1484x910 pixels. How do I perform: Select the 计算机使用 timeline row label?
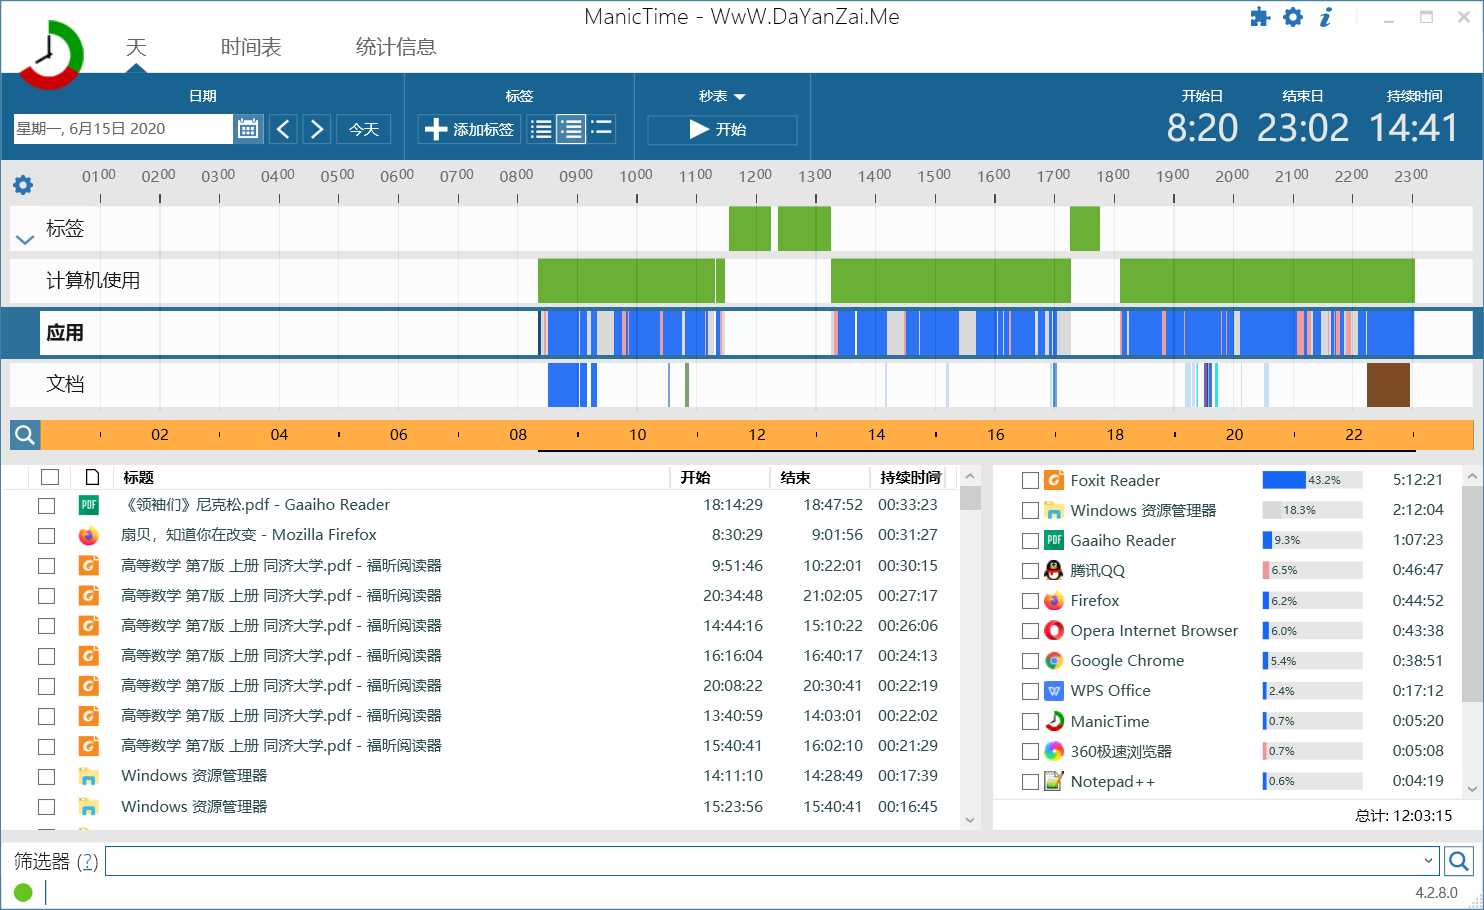point(93,281)
